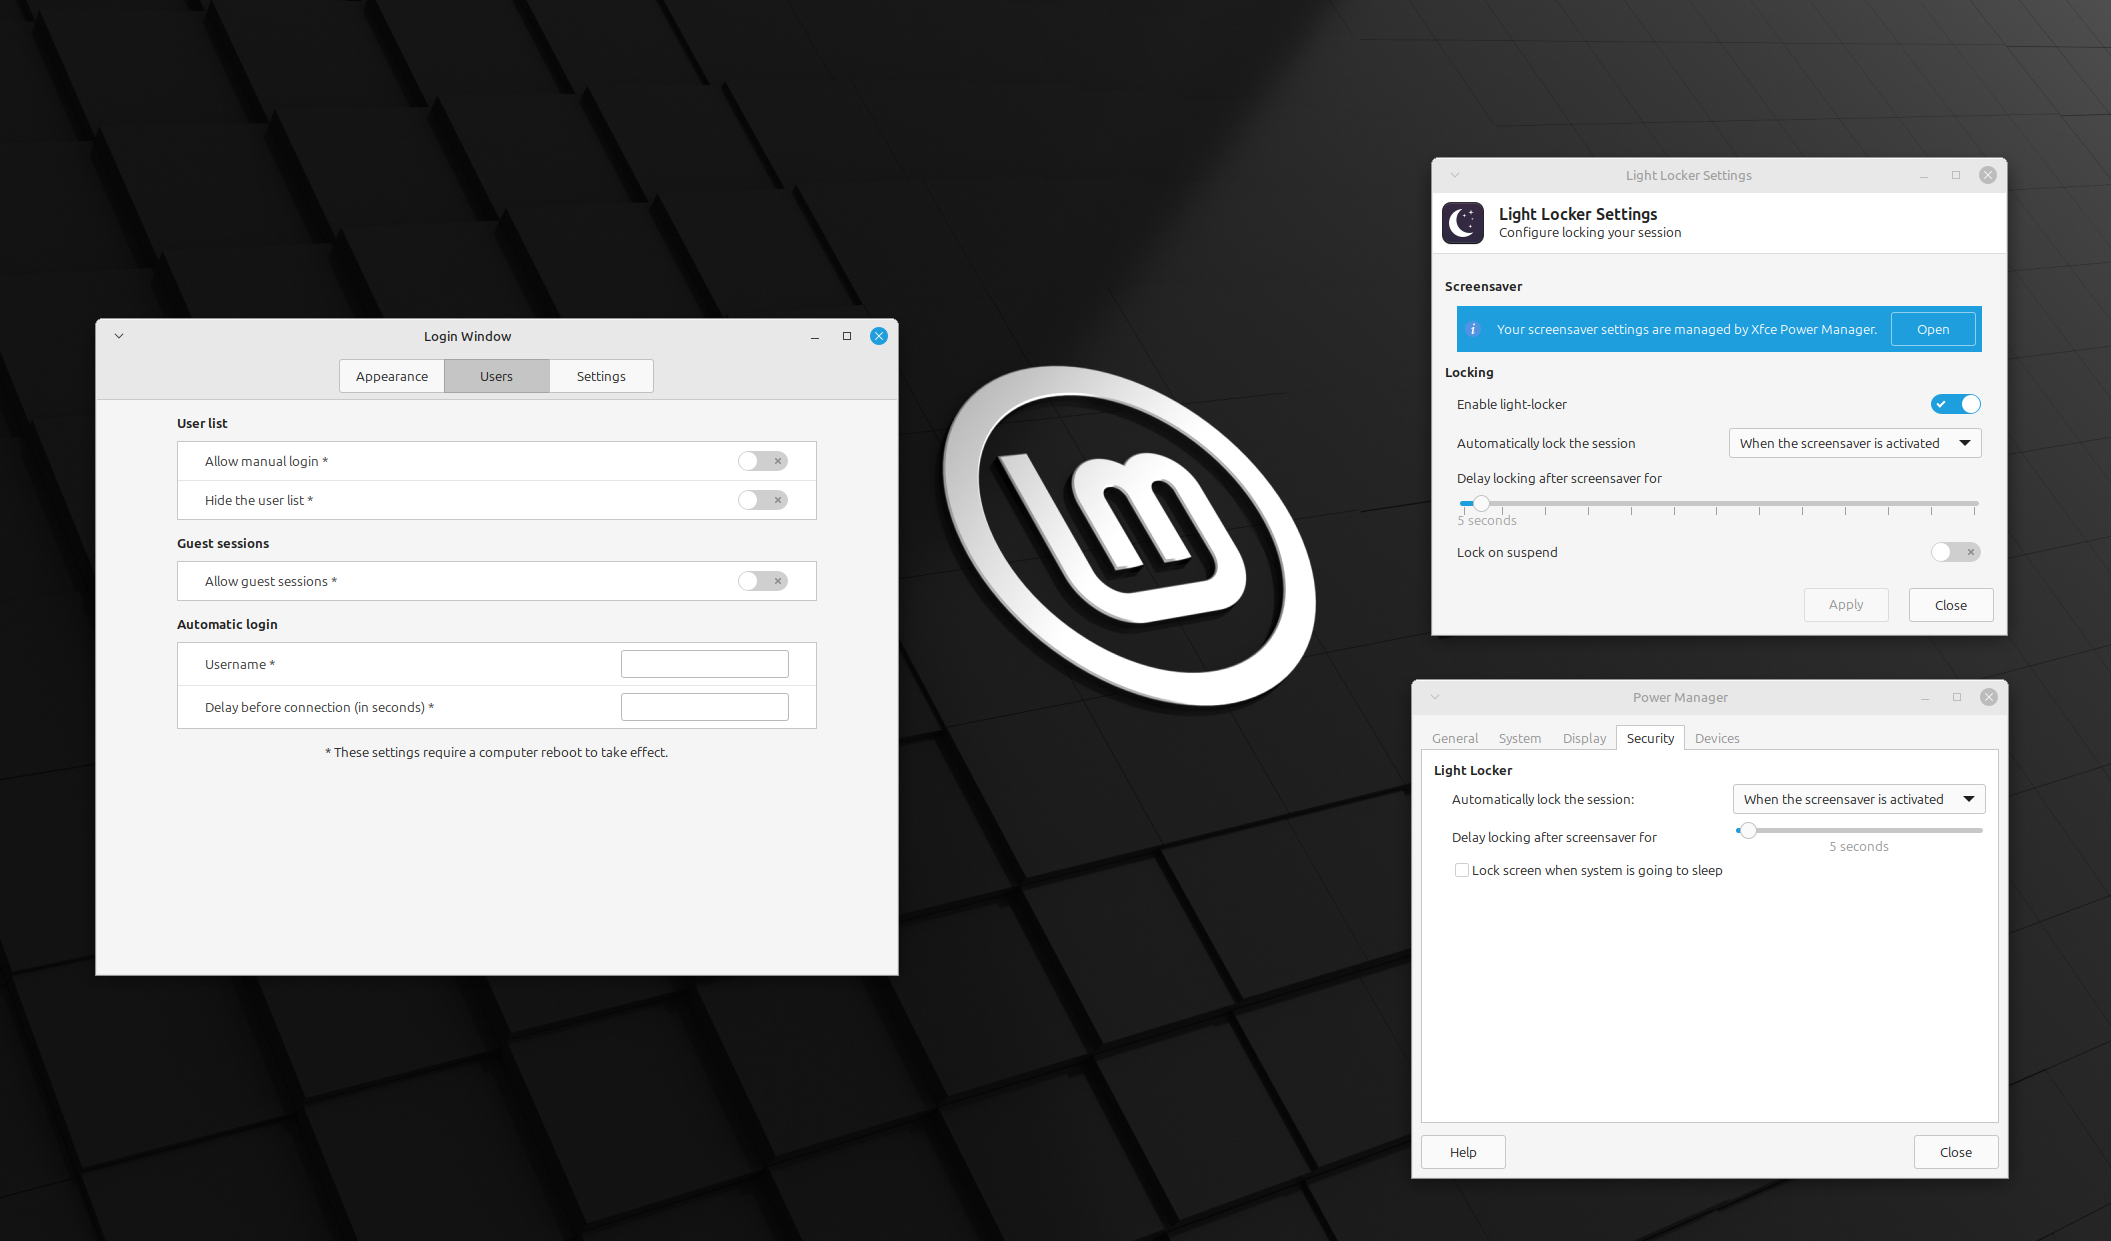Click the Help button in Power Manager
2111x1241 pixels.
[x=1463, y=1152]
